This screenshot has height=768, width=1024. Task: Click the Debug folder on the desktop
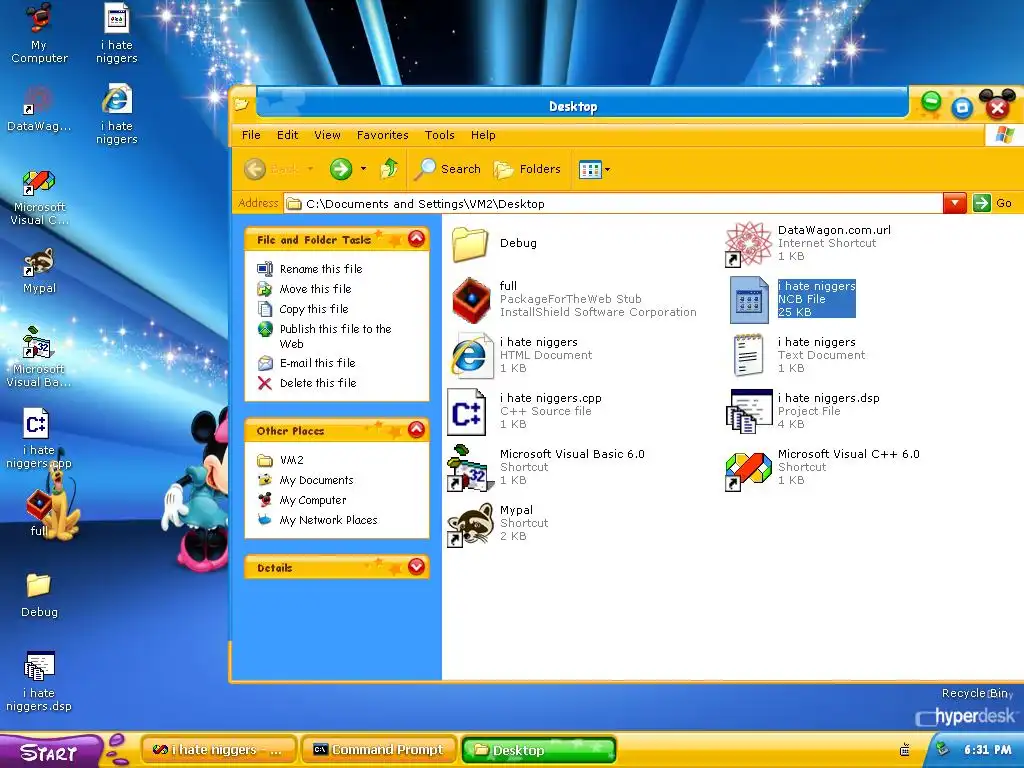[x=39, y=596]
